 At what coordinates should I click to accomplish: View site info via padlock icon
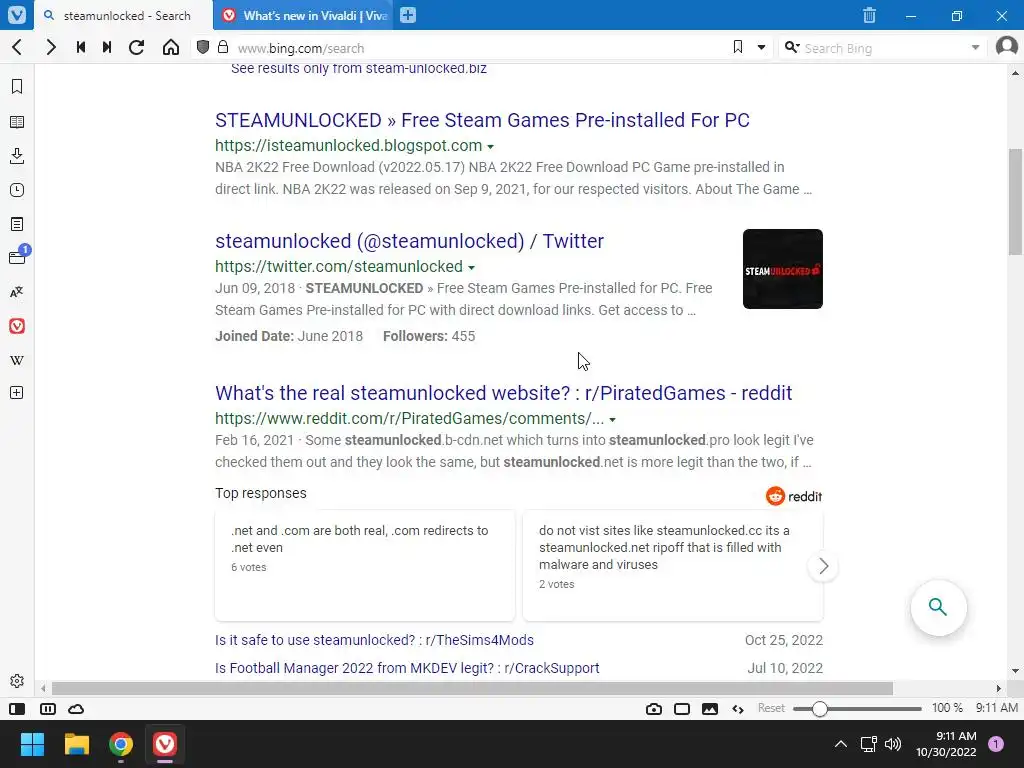coord(223,47)
